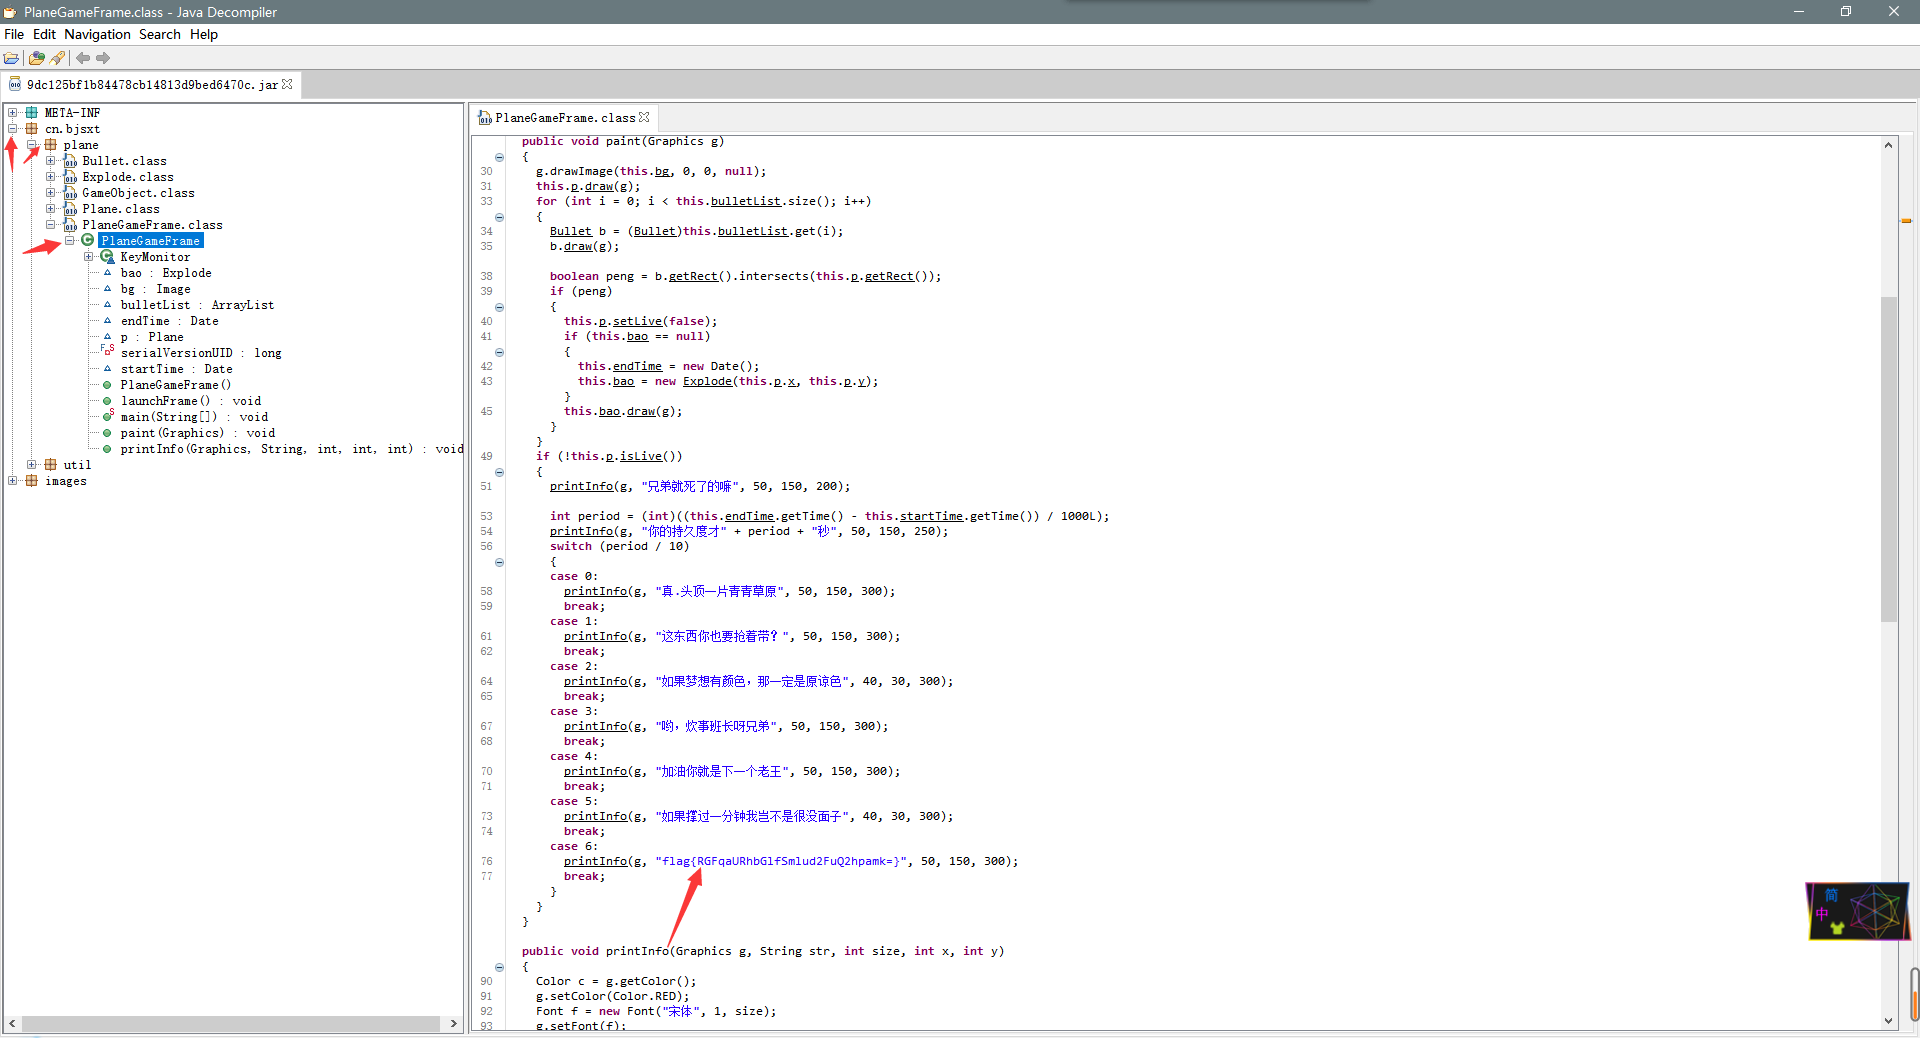Viewport: 1920px width, 1038px height.
Task: Go forward with the right arrow icon
Action: click(103, 58)
